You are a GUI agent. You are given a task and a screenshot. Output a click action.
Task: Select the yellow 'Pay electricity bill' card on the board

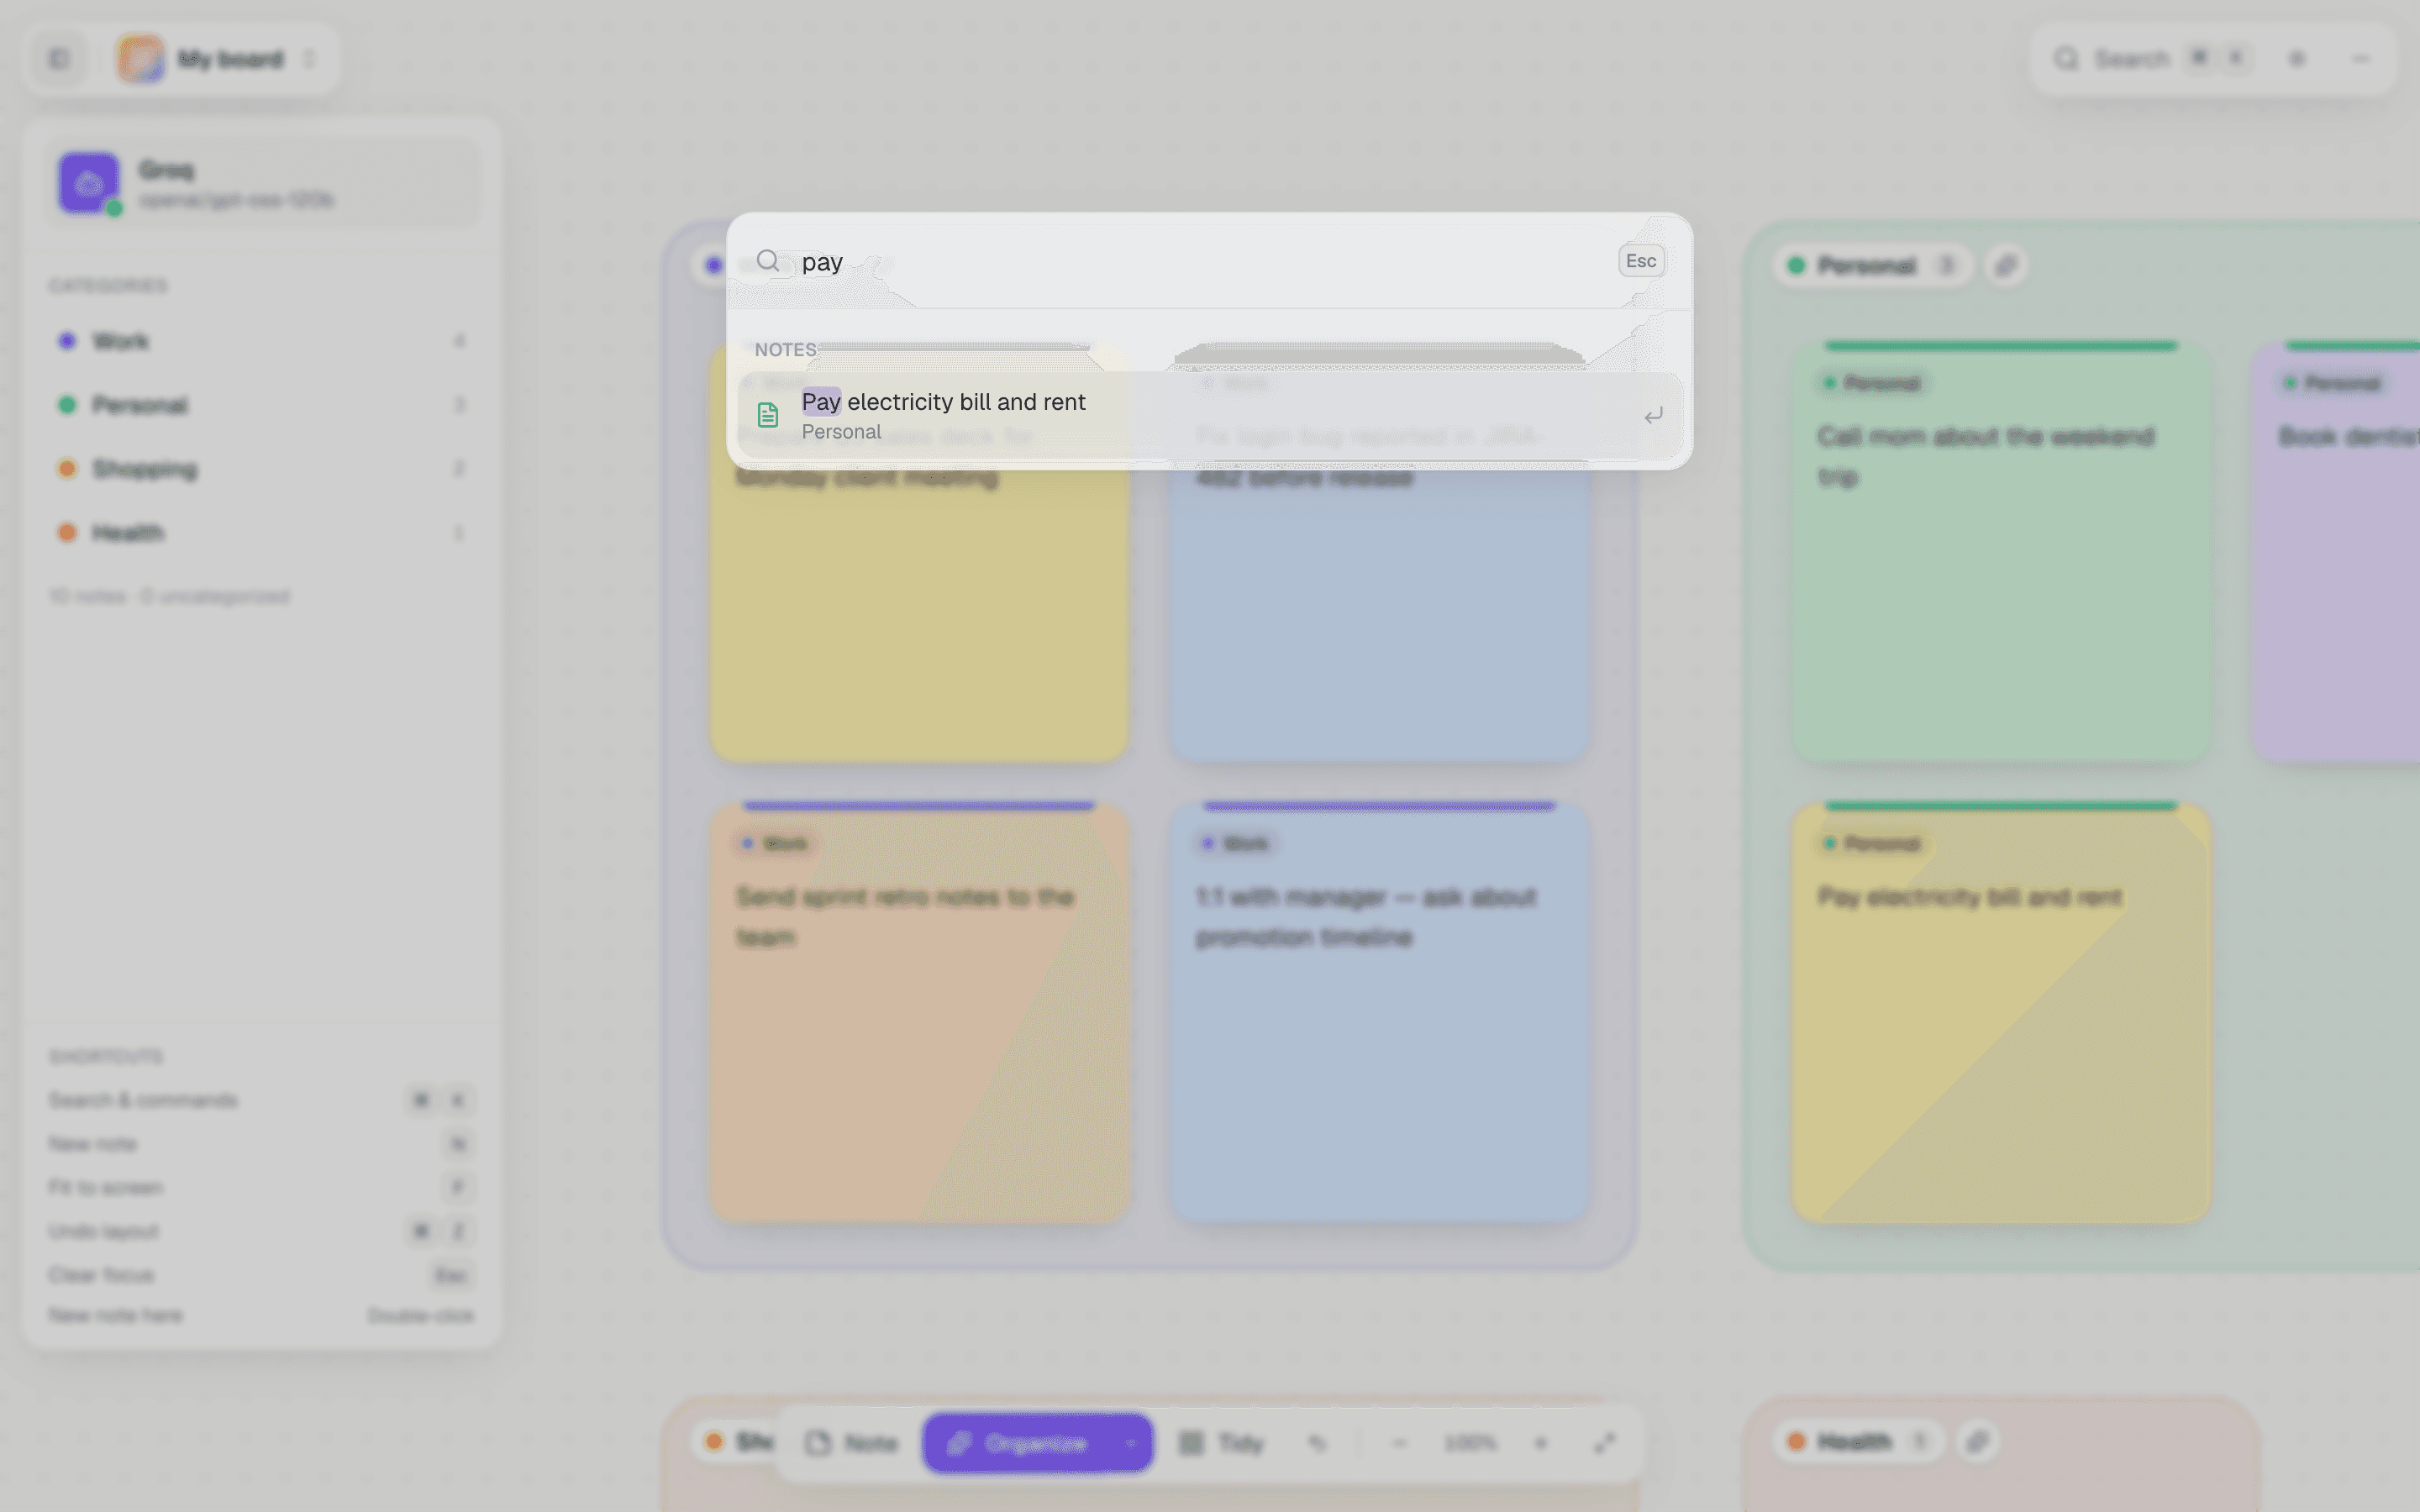click(x=2001, y=1012)
